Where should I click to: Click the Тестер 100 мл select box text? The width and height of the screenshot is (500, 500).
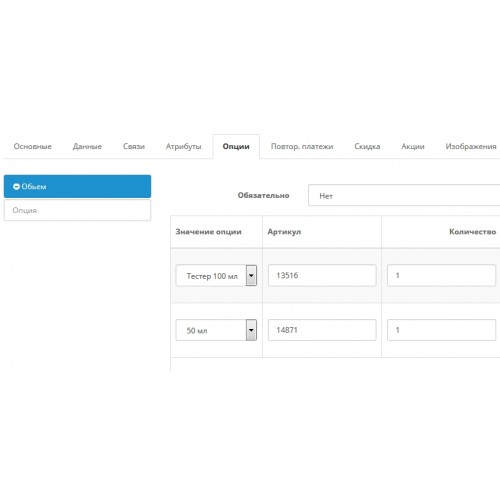pyautogui.click(x=212, y=276)
